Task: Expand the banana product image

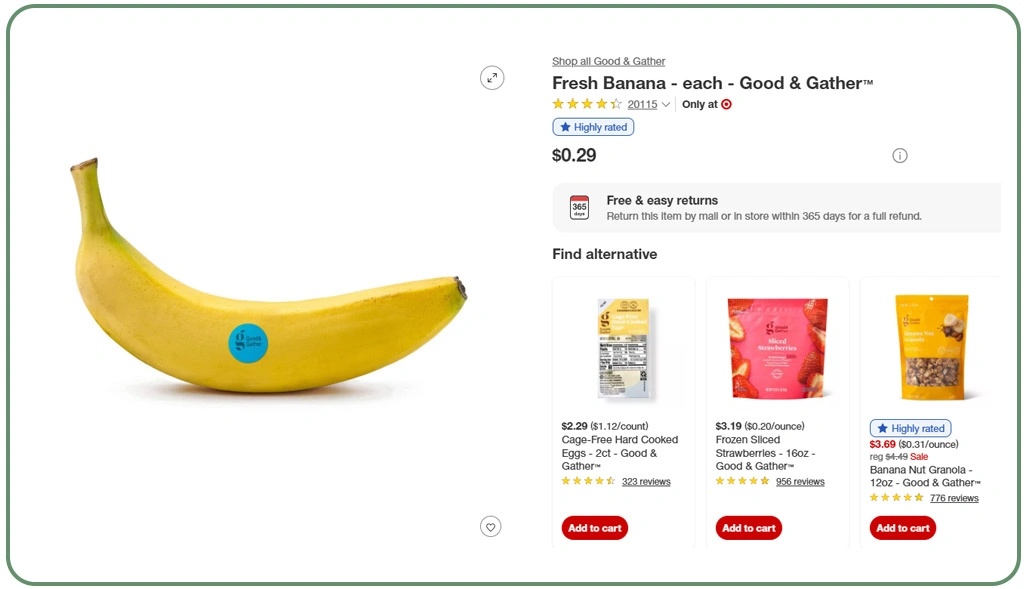Action: point(492,77)
